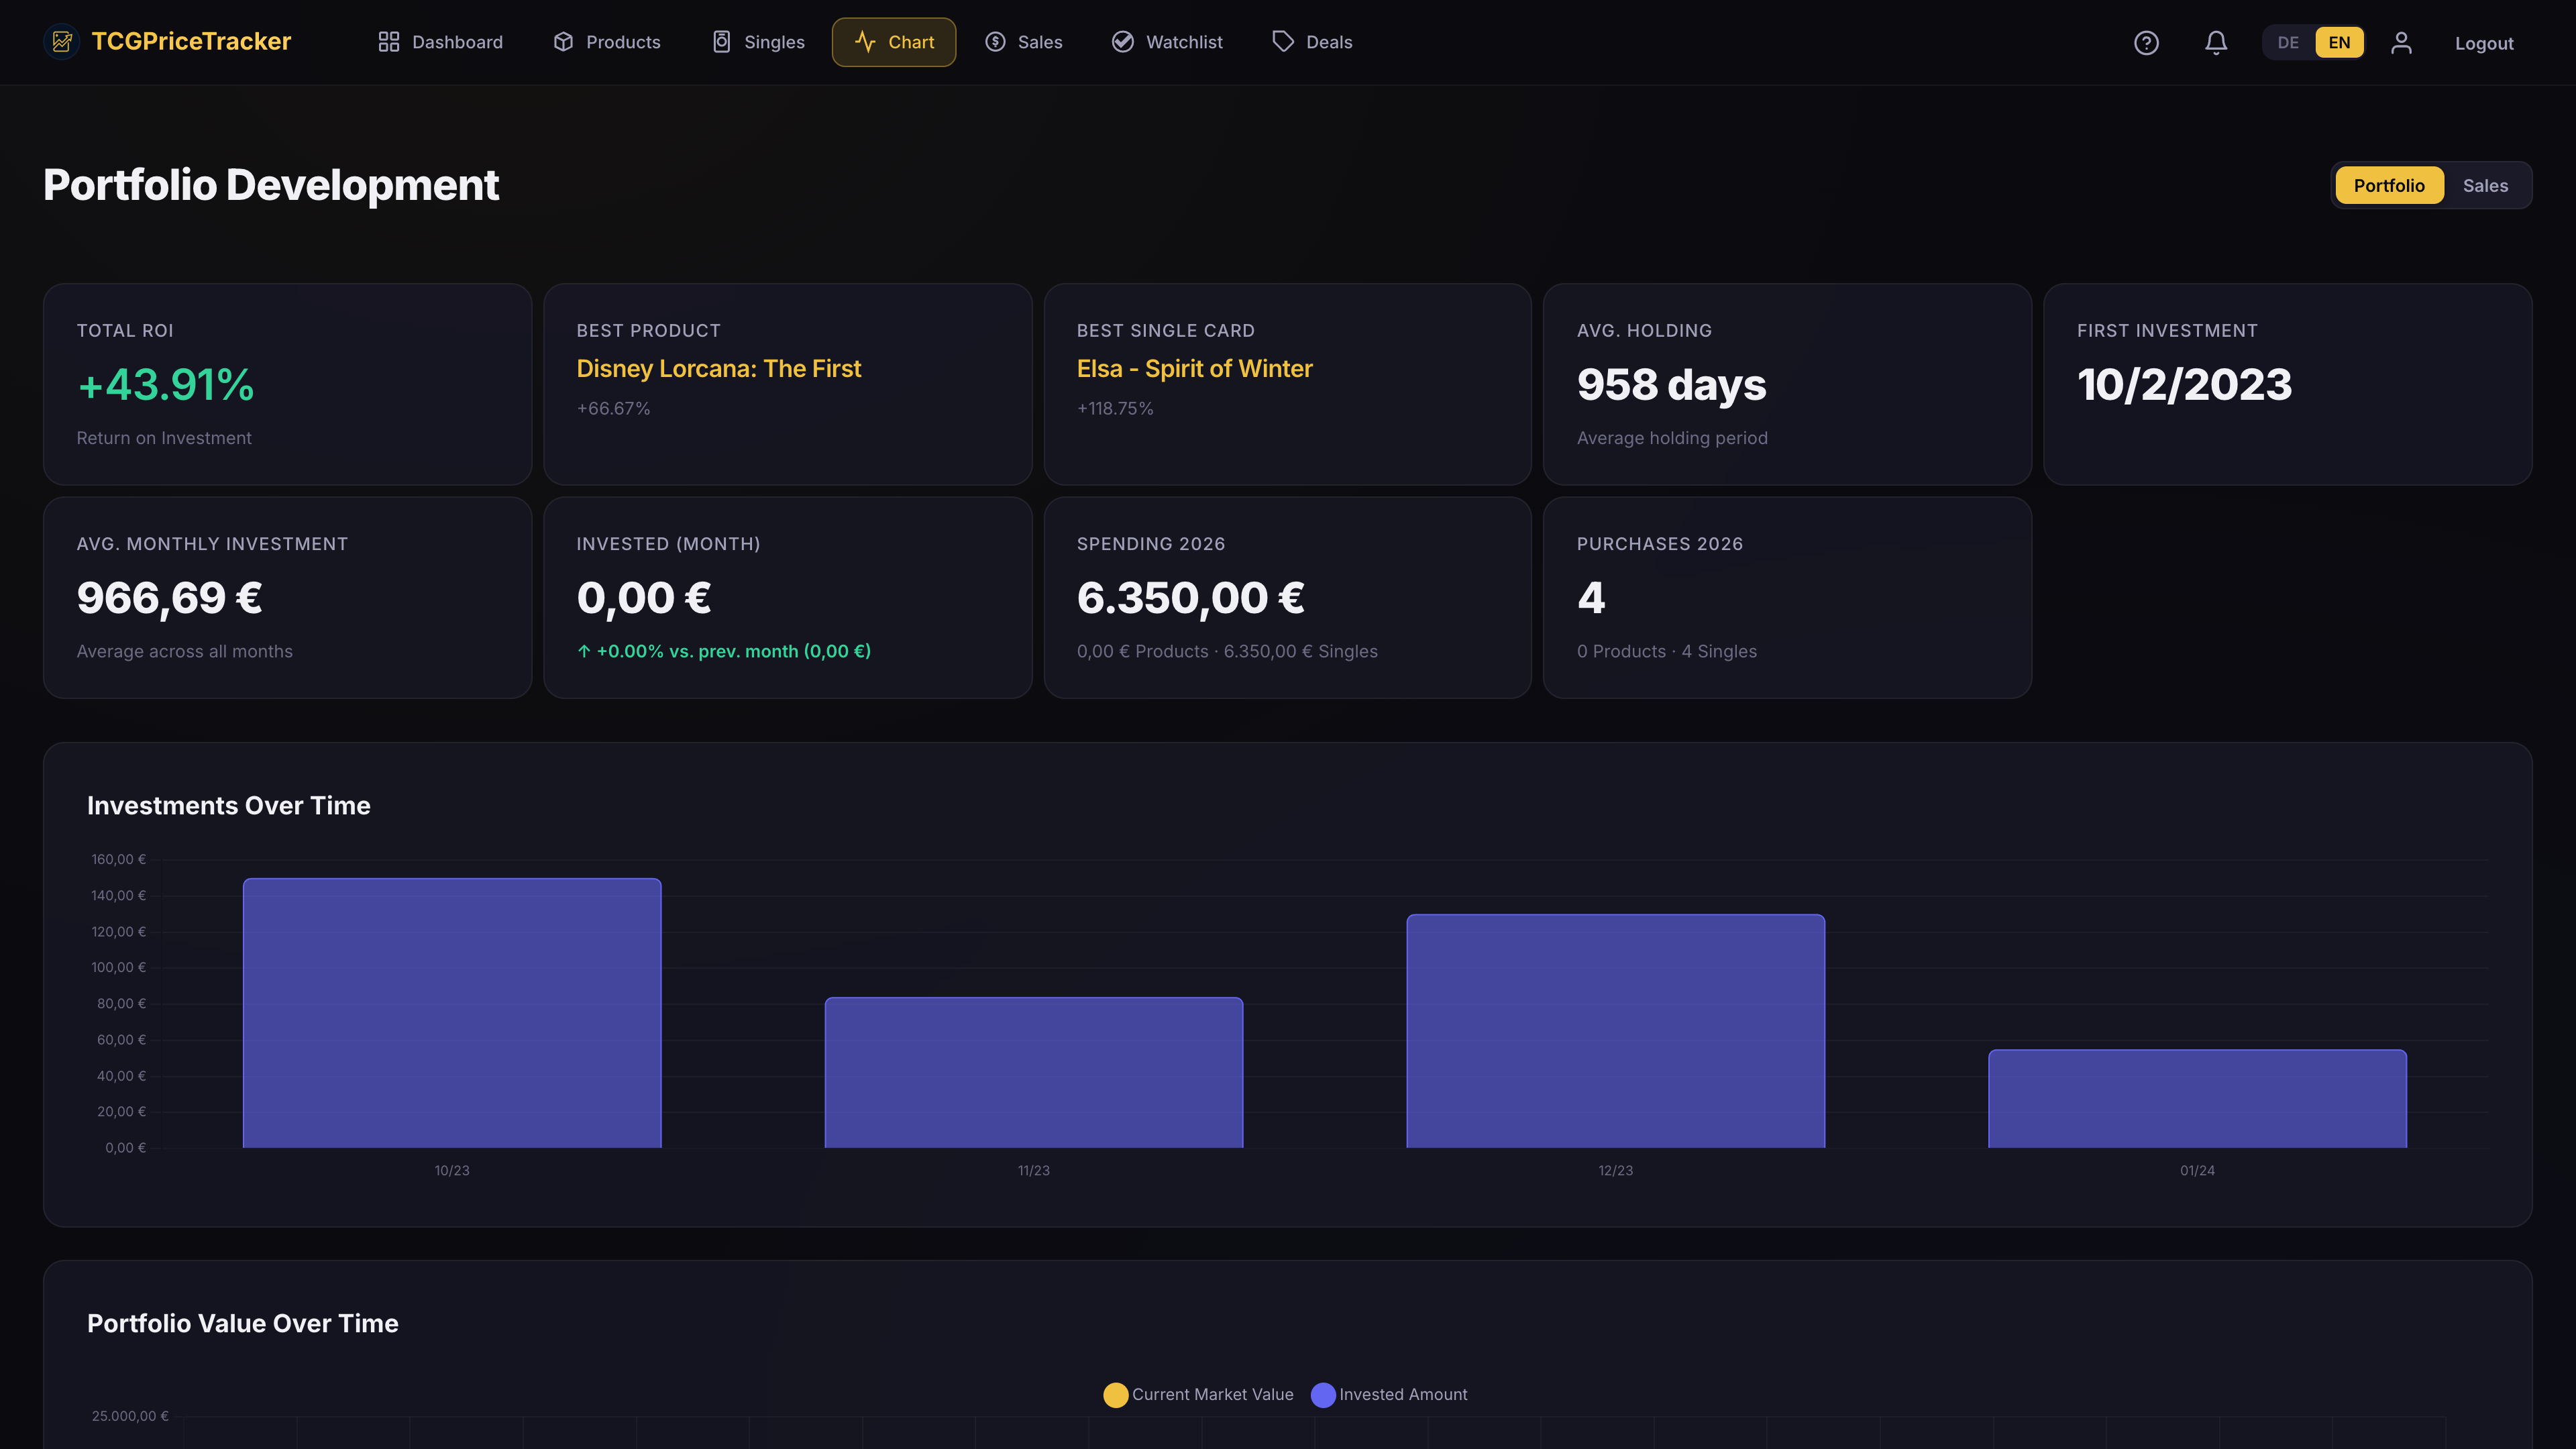Click the 160,00 € axis label
This screenshot has height=1449, width=2576.
[x=118, y=859]
